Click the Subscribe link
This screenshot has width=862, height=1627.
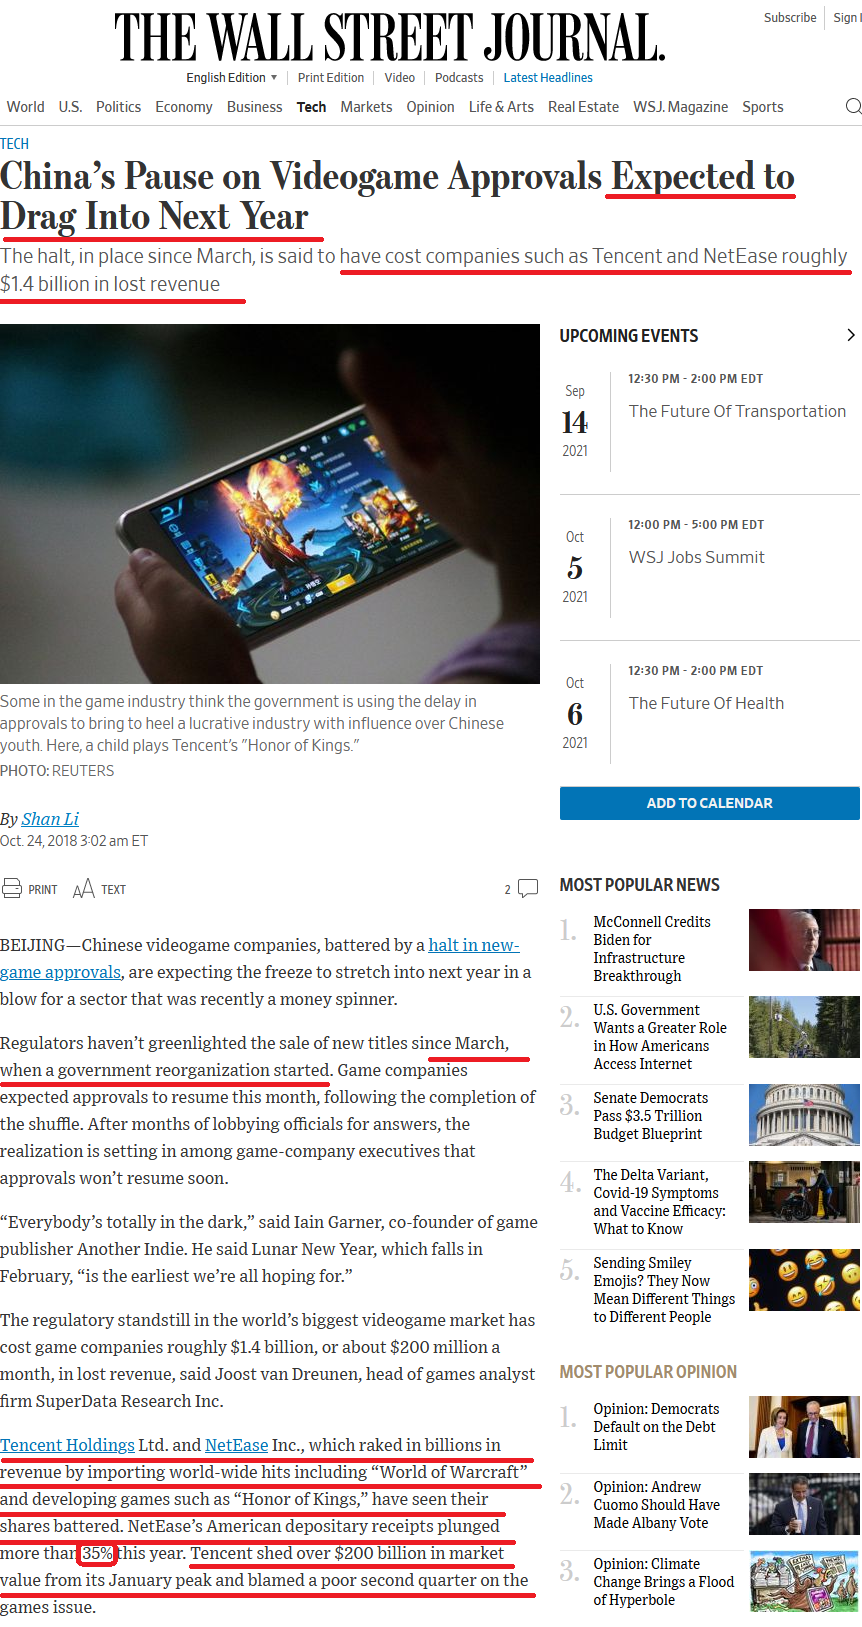[x=790, y=18]
